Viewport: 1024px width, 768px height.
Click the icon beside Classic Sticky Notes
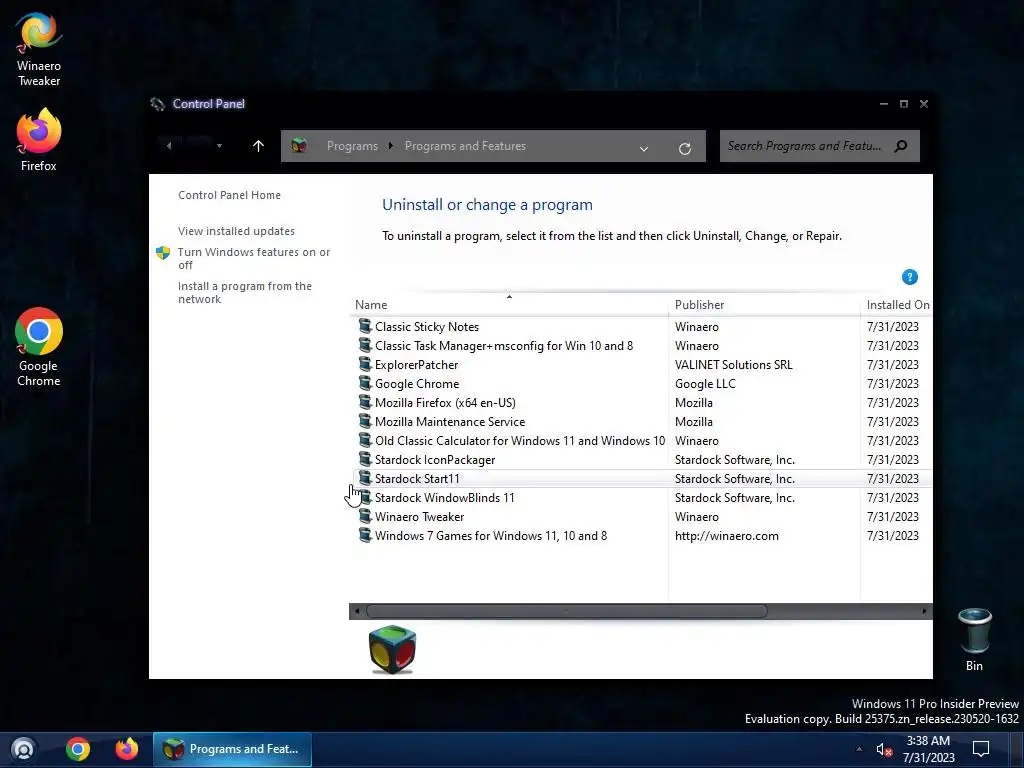(x=365, y=326)
